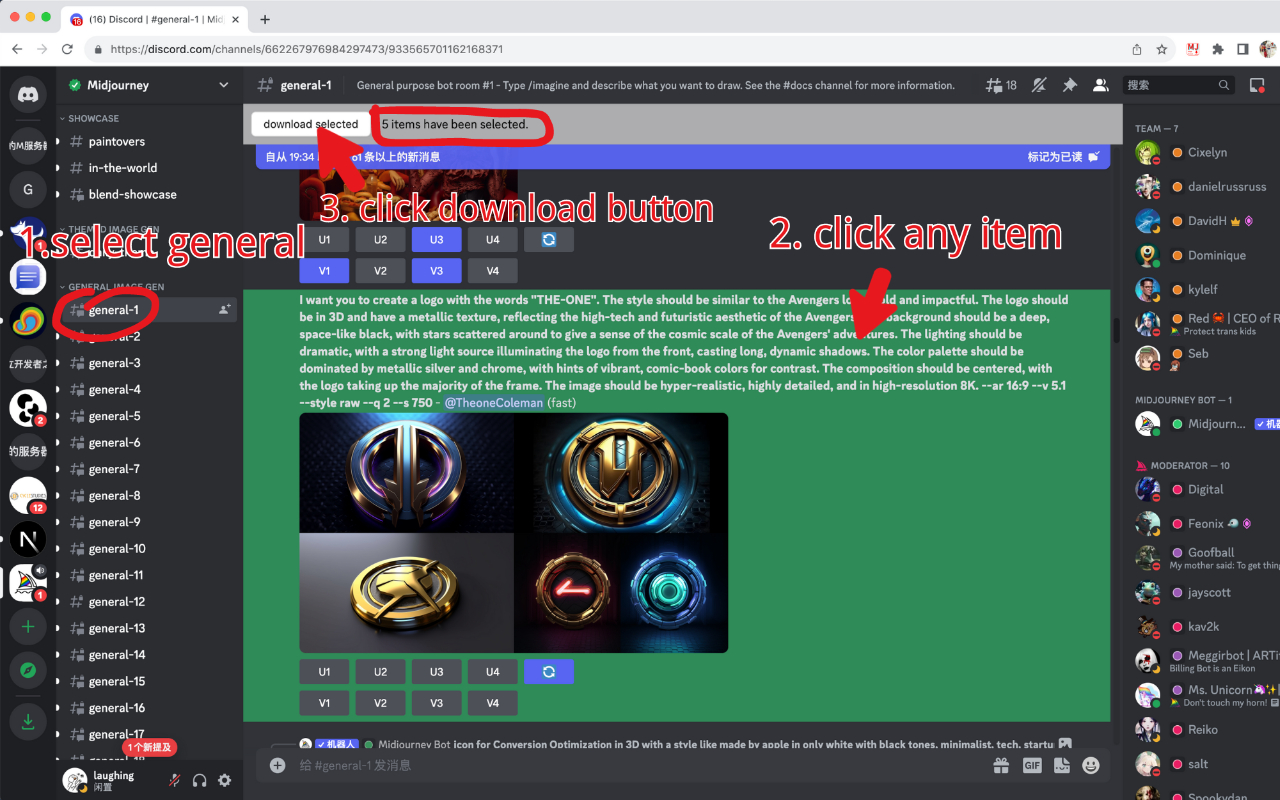Open Chrome extensions puzzle icon
1280x800 pixels.
tap(1217, 48)
